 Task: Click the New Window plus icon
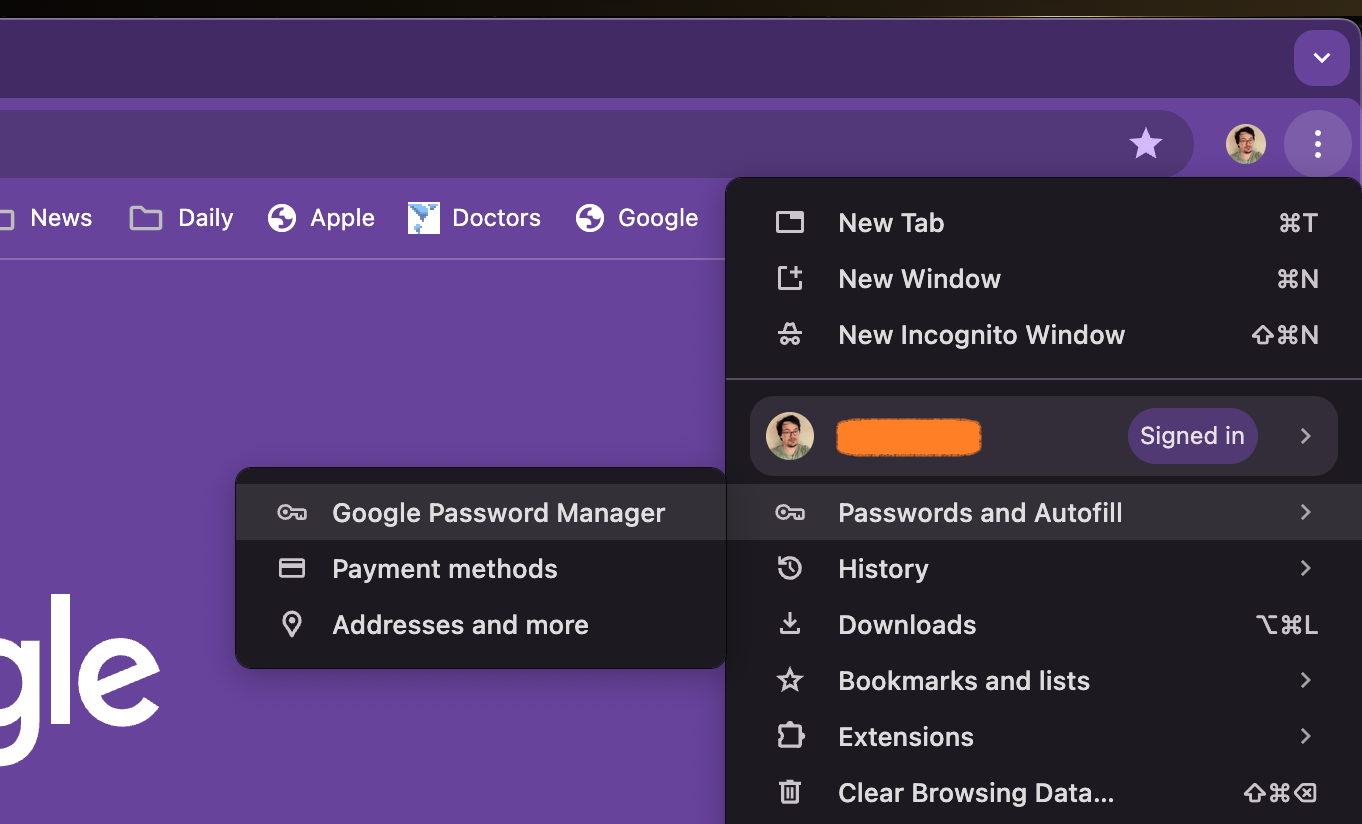pos(790,278)
